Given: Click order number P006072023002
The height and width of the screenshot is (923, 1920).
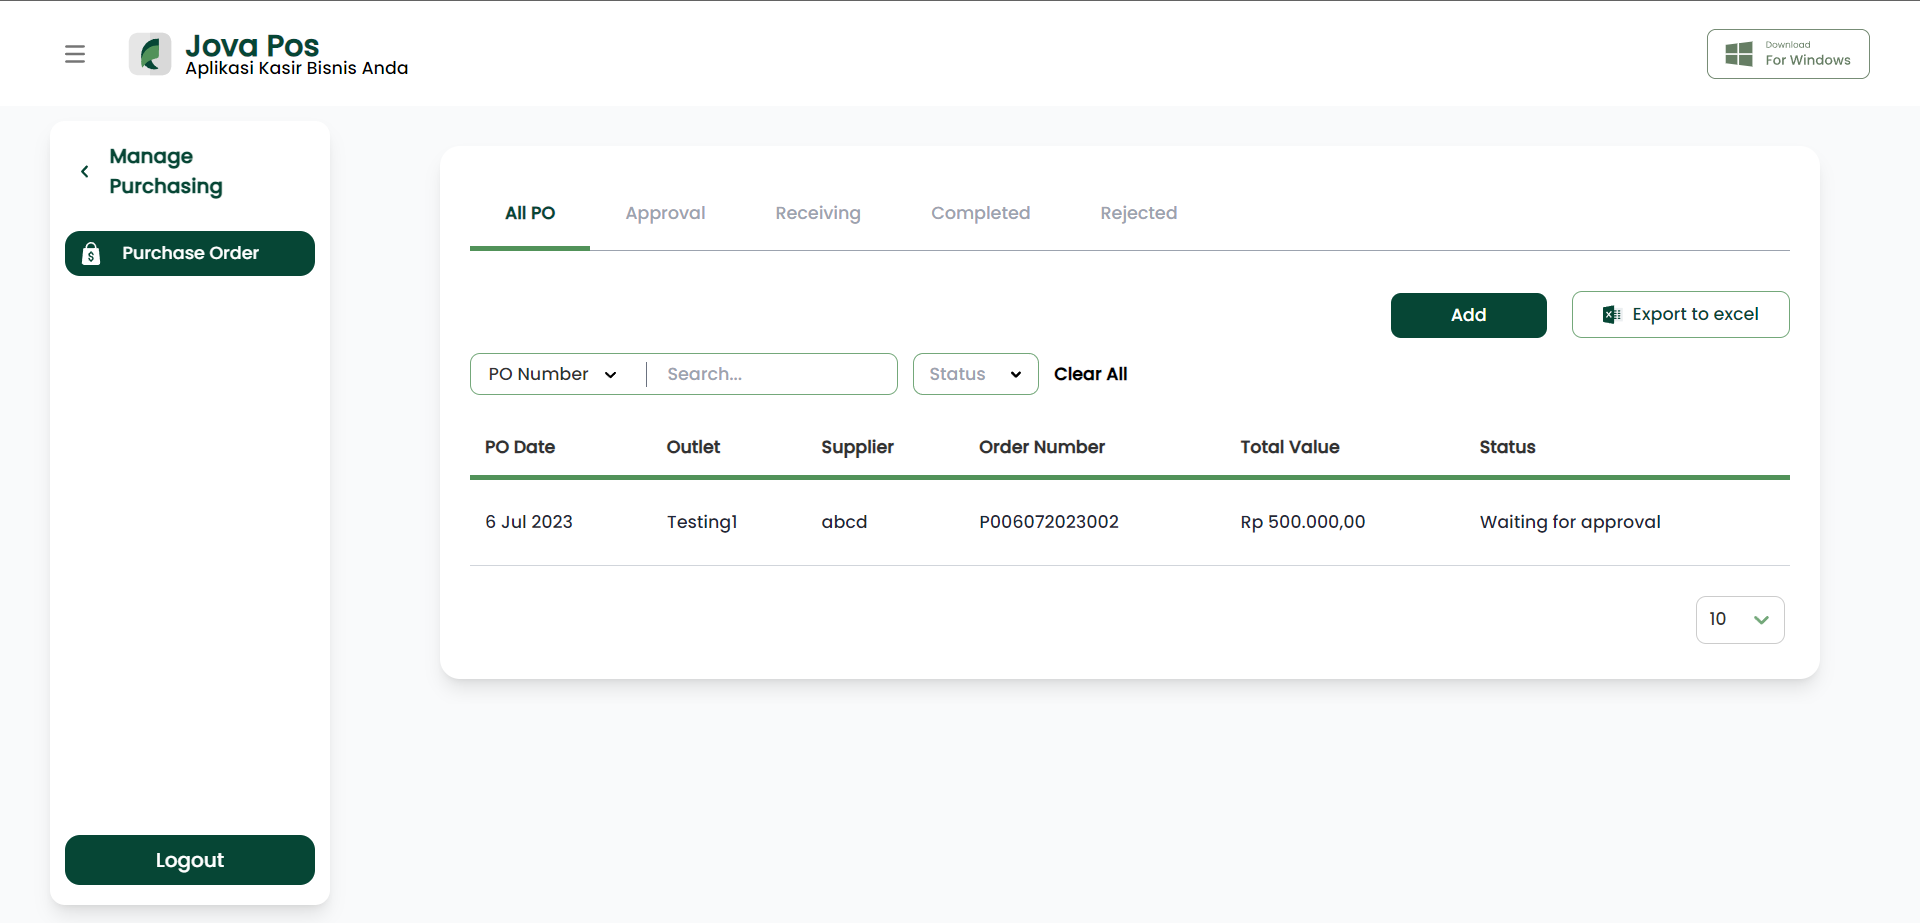Looking at the screenshot, I should pyautogui.click(x=1049, y=522).
